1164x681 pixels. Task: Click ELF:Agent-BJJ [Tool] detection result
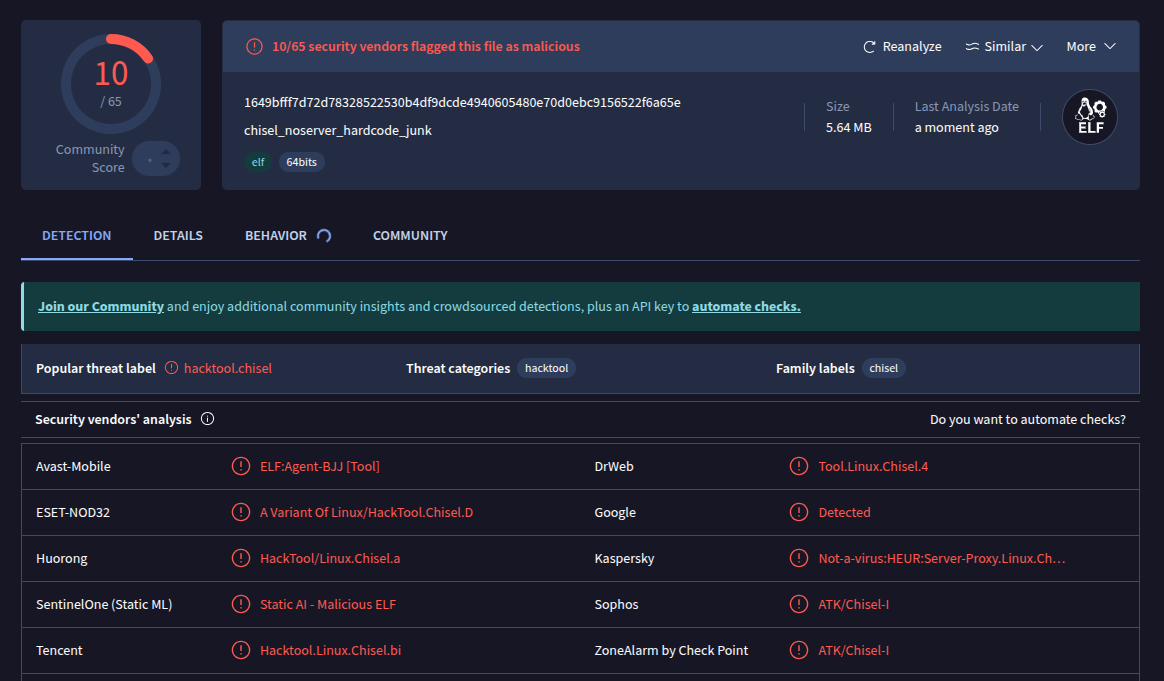[x=320, y=466]
